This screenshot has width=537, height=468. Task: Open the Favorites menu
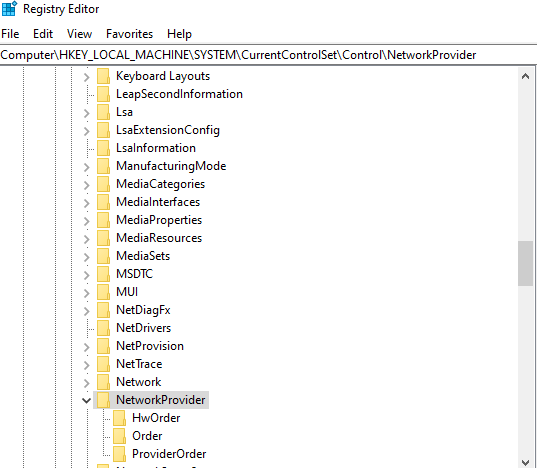pos(129,34)
